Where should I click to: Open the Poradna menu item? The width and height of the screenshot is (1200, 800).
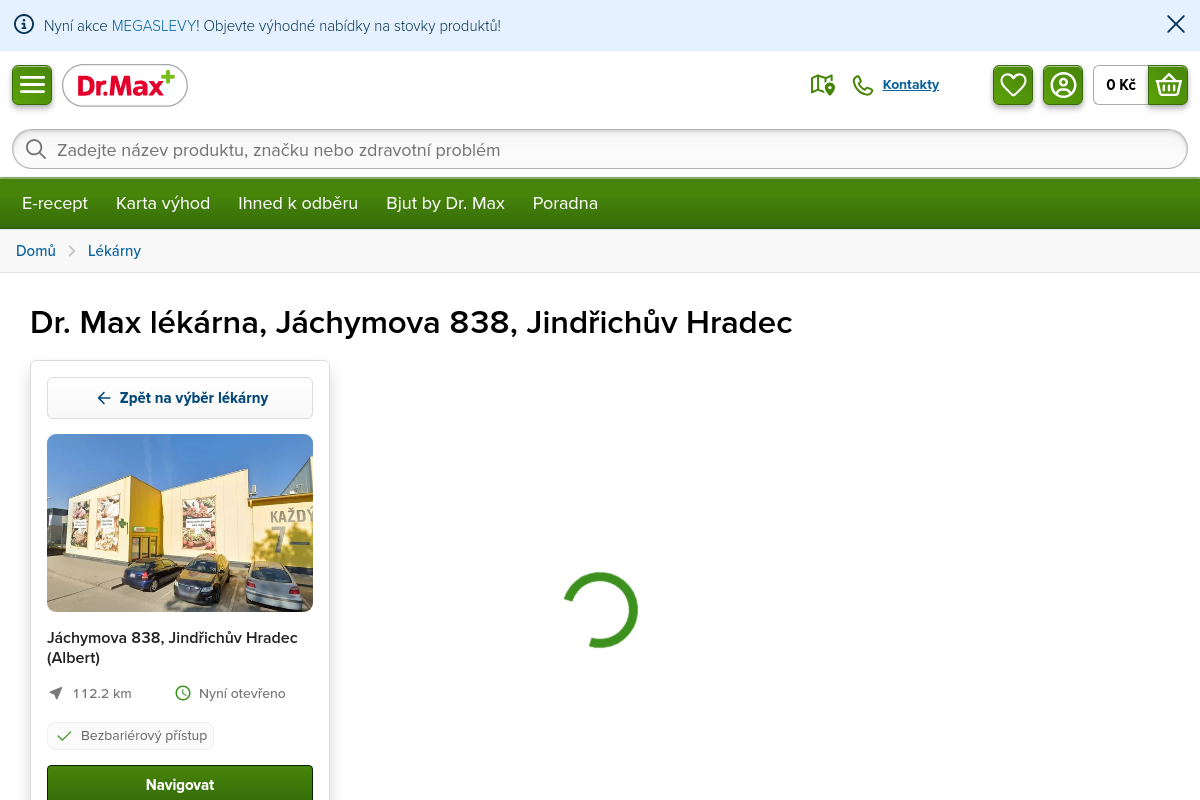(x=565, y=203)
